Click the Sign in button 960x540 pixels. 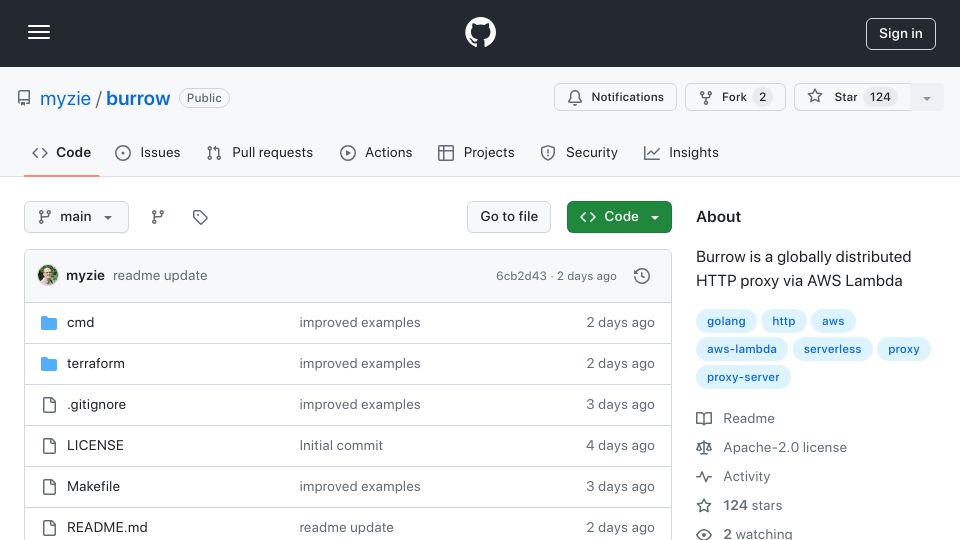[901, 34]
